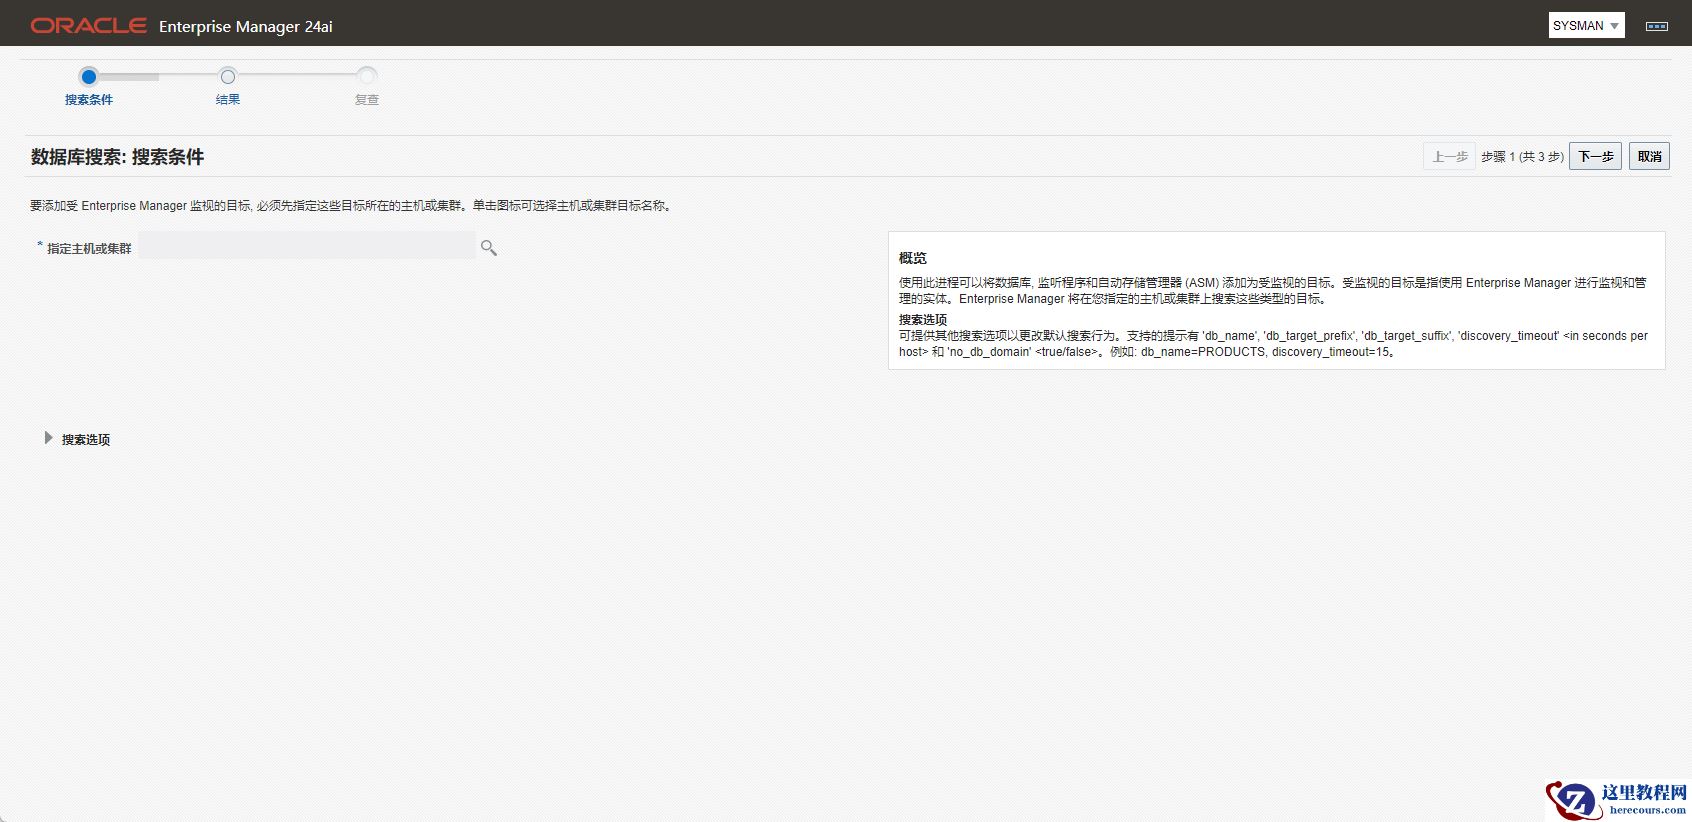Open the SYSMAN user dropdown

(1586, 26)
